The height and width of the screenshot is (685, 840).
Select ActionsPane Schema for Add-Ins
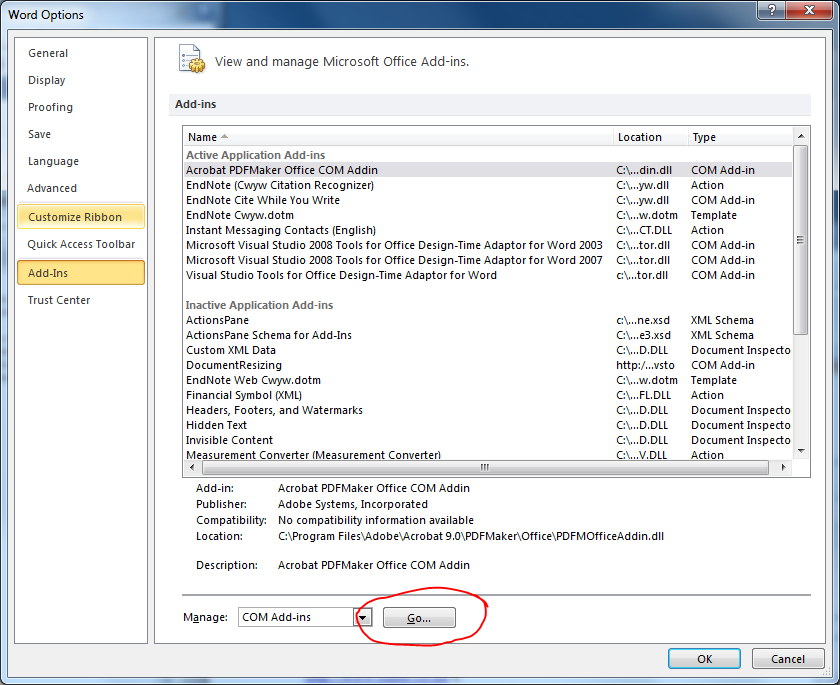(488, 335)
